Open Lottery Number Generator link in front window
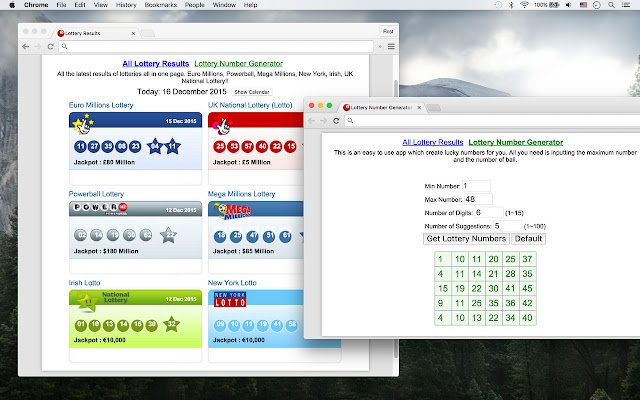Image resolution: width=640 pixels, height=400 pixels. click(516, 142)
